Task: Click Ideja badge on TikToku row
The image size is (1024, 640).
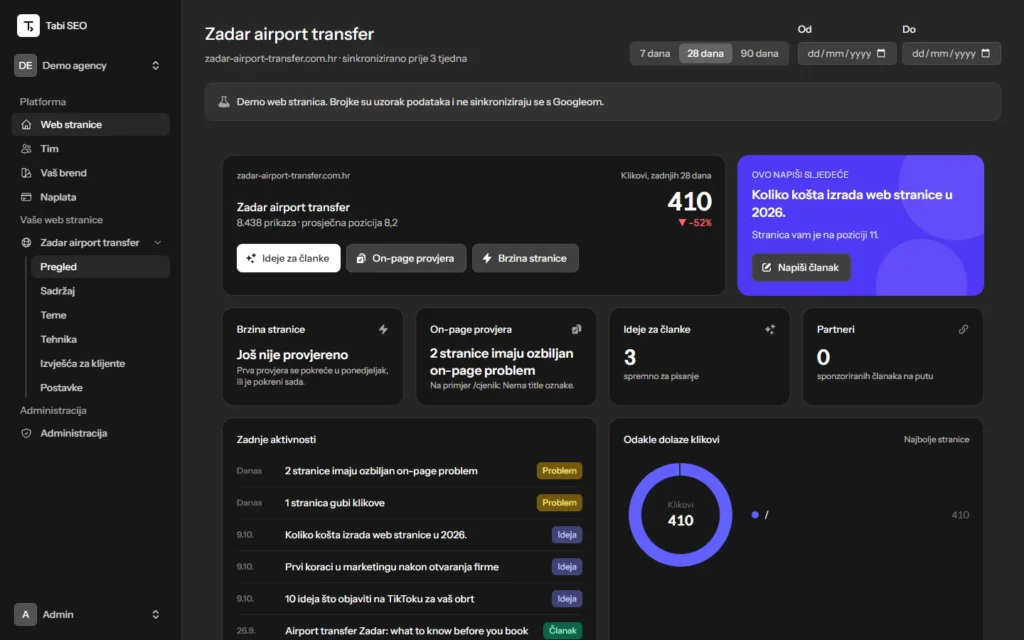Action: point(567,598)
